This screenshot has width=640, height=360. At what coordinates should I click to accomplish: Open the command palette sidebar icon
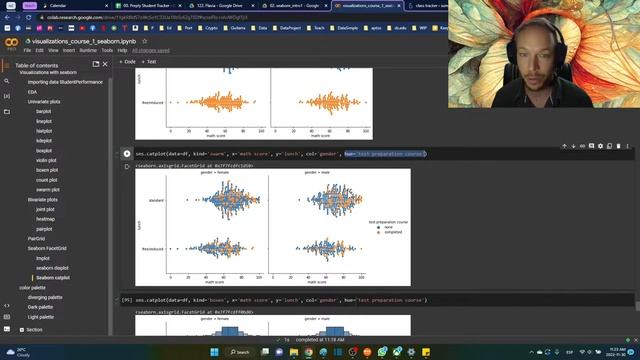[7, 317]
